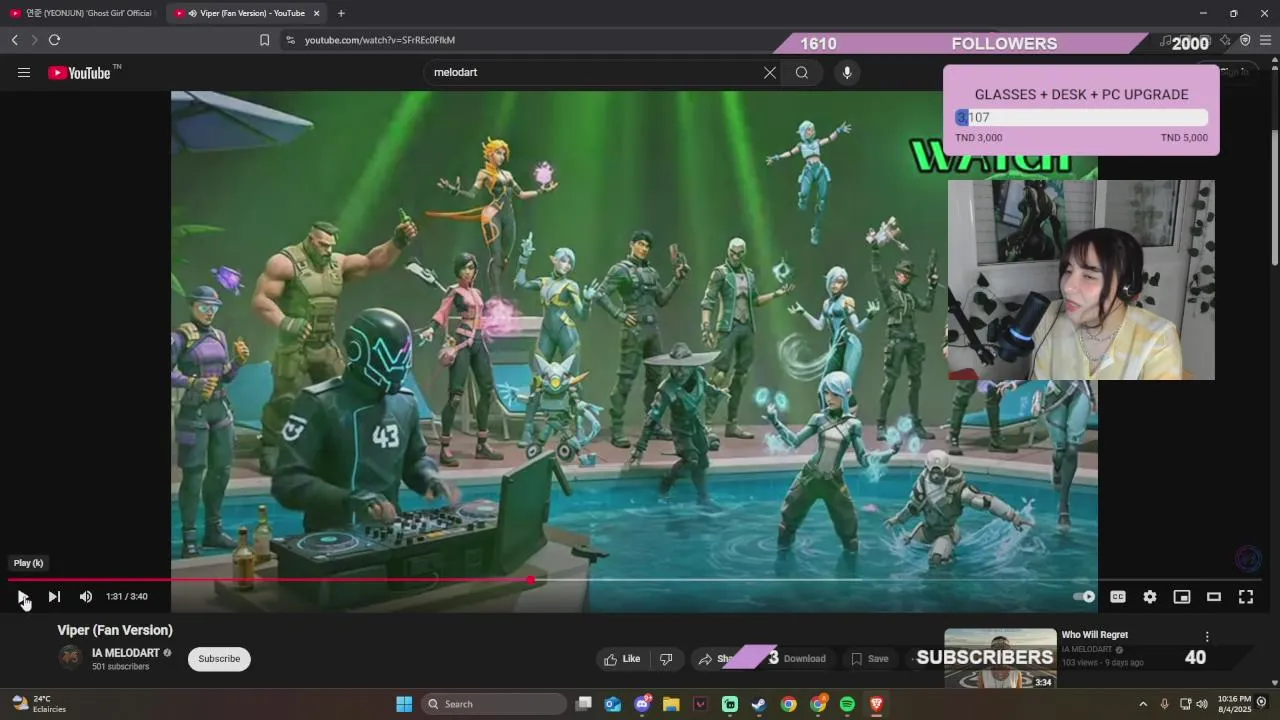
Task: Open the Brave shields icon
Action: pyautogui.click(x=1245, y=40)
